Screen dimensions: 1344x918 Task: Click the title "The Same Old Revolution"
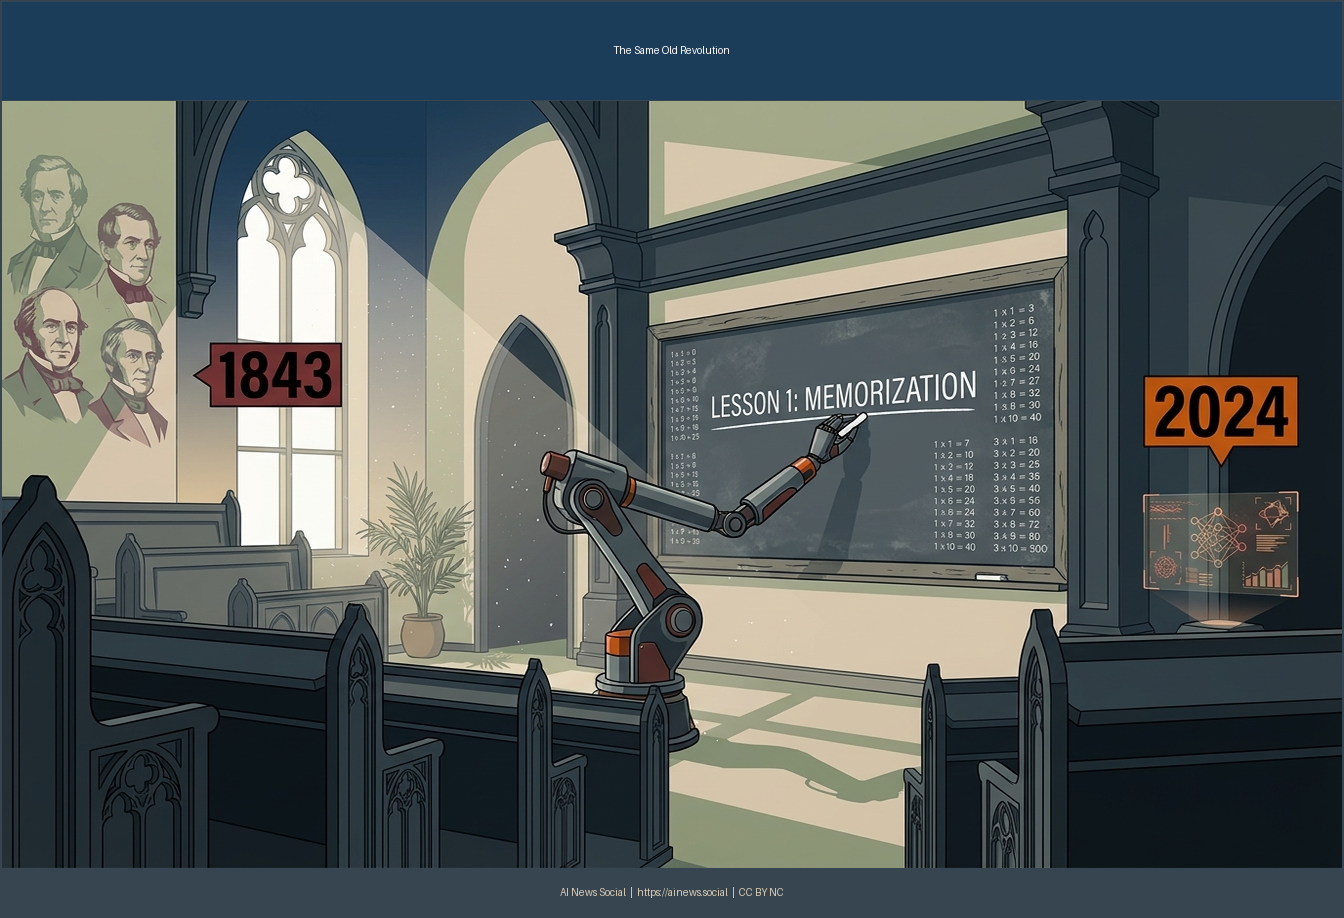coord(671,50)
